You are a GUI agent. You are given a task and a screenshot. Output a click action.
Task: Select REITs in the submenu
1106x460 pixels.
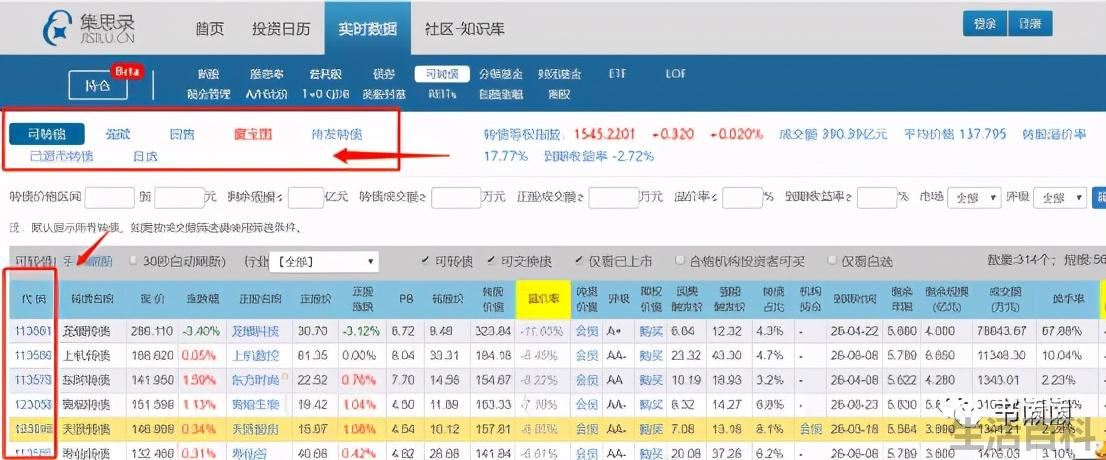[x=442, y=94]
